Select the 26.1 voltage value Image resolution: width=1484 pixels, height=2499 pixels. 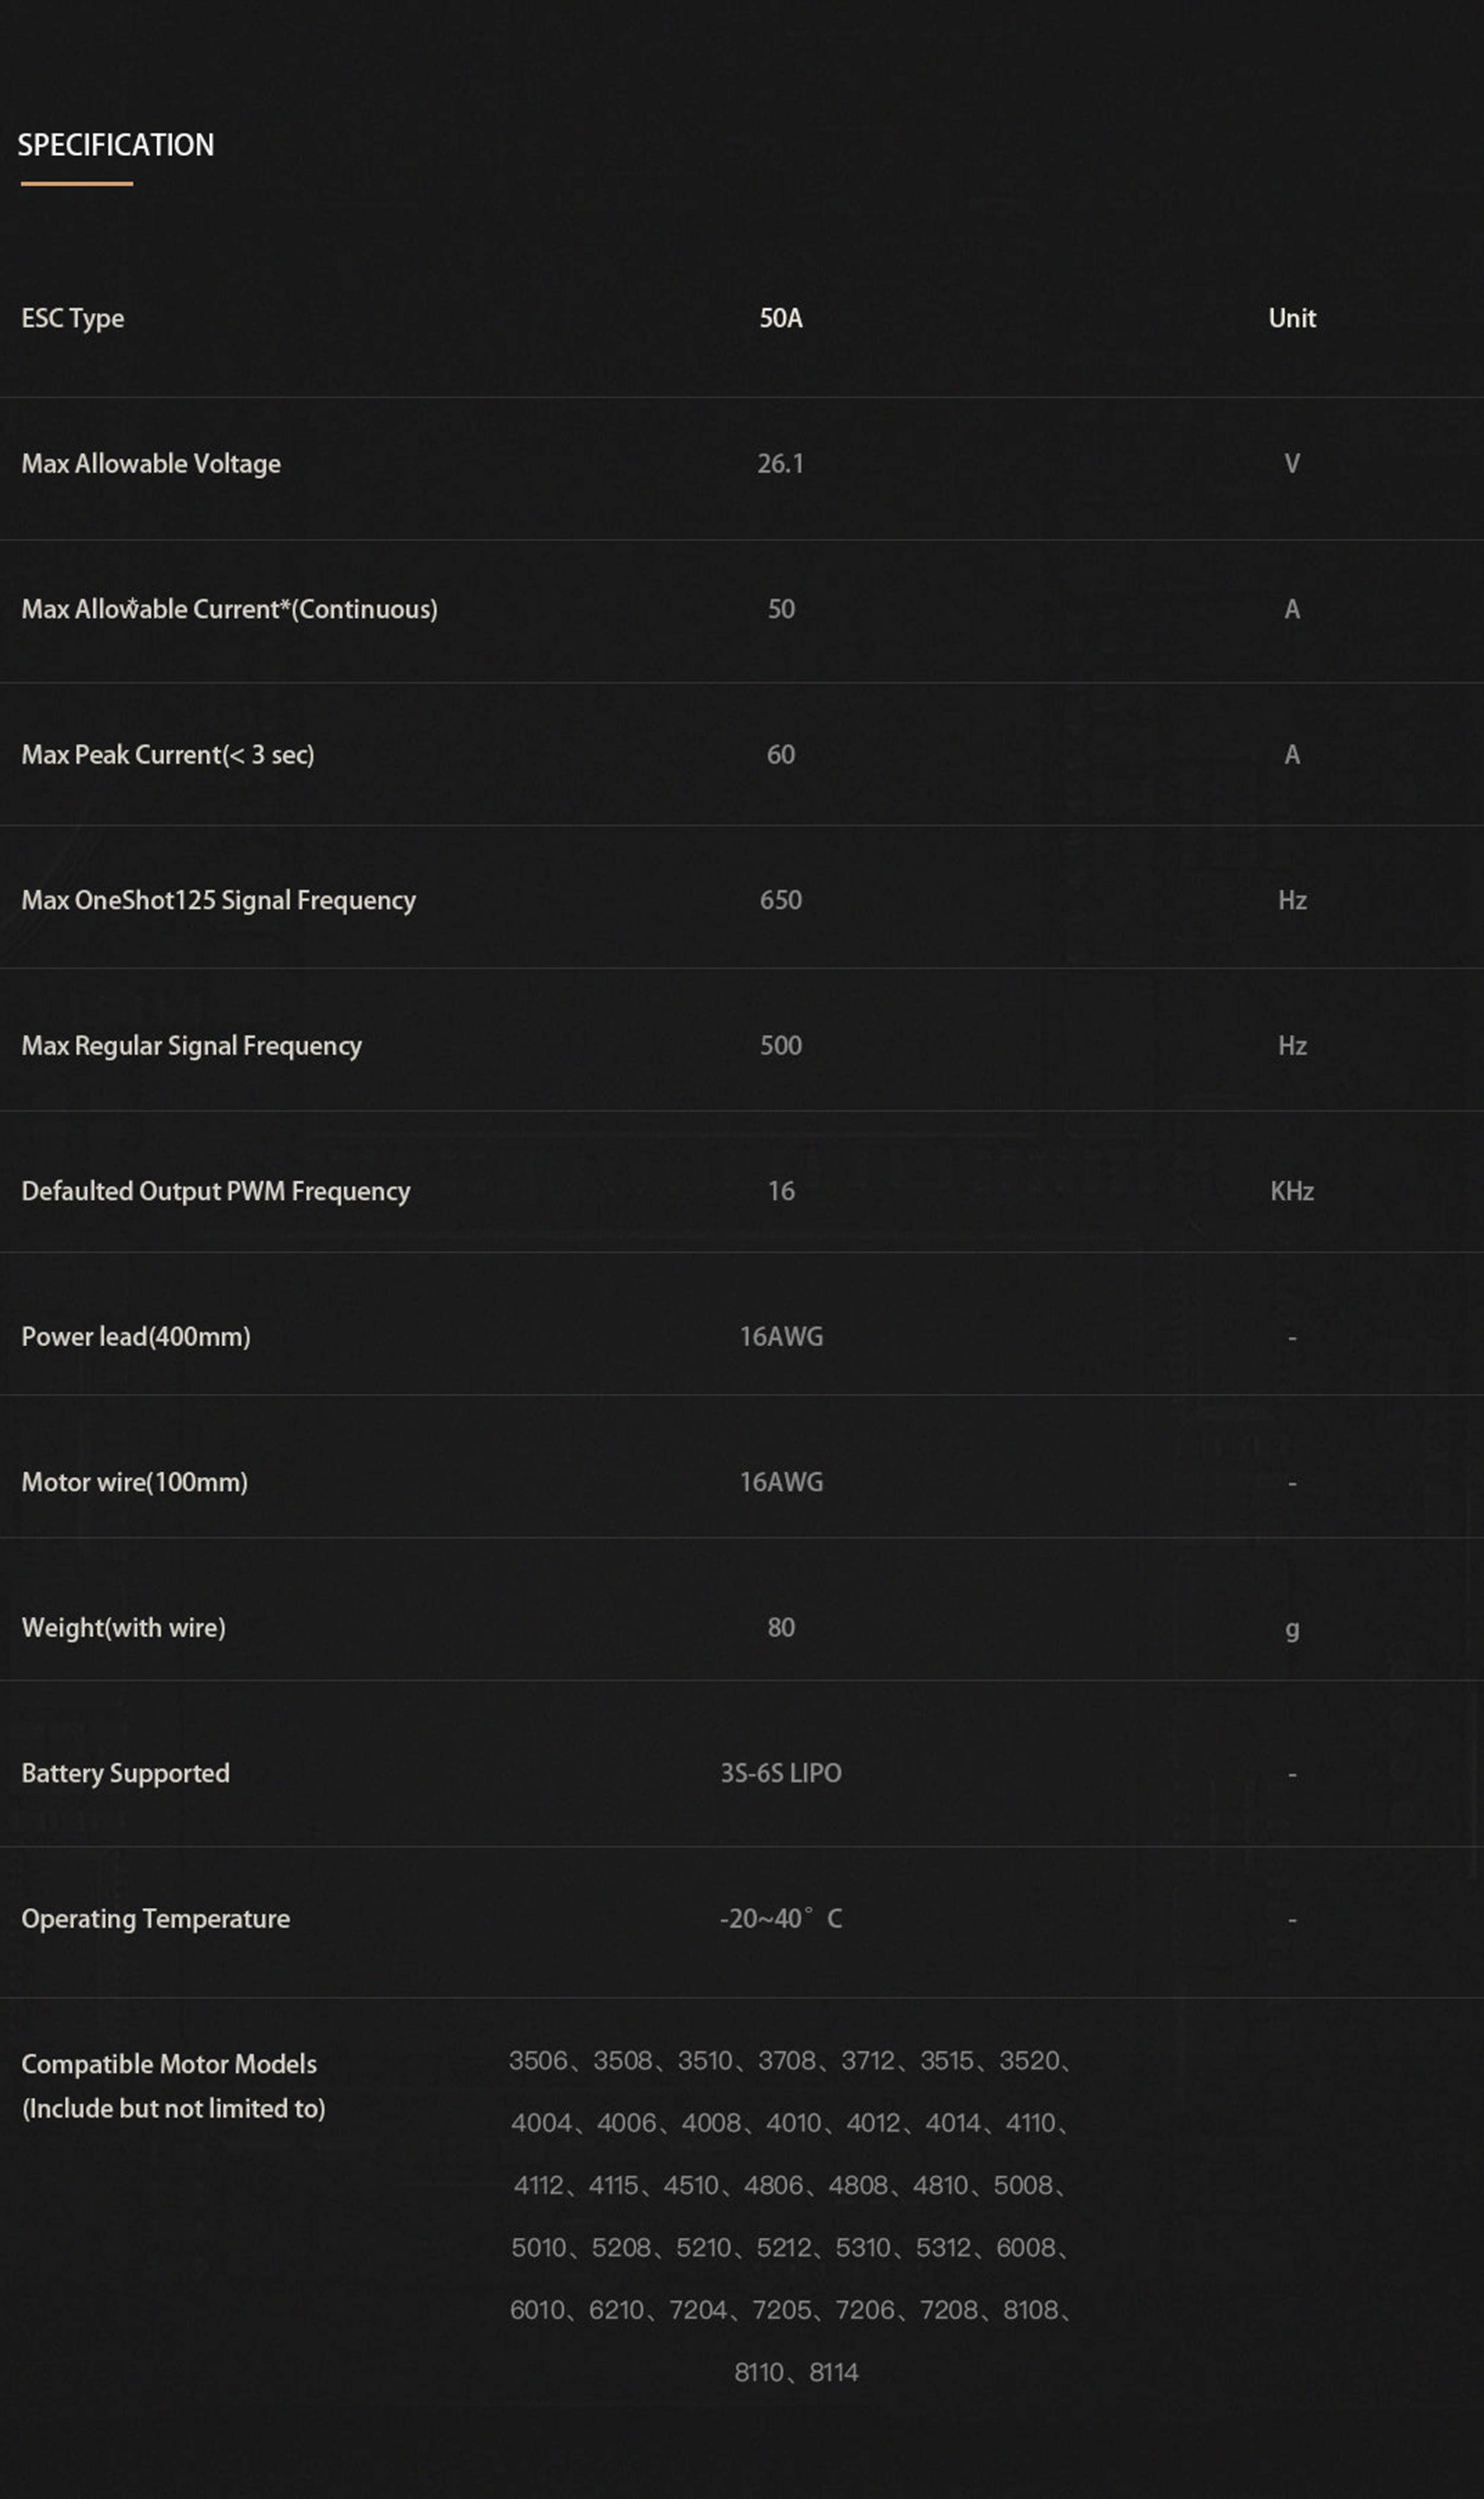780,464
